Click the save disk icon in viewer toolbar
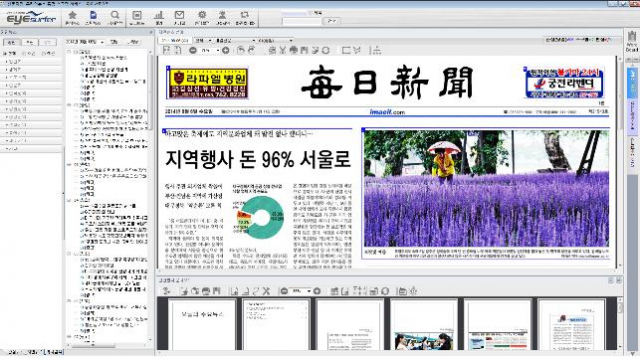Image resolution: width=640 pixels, height=360 pixels. click(x=304, y=50)
